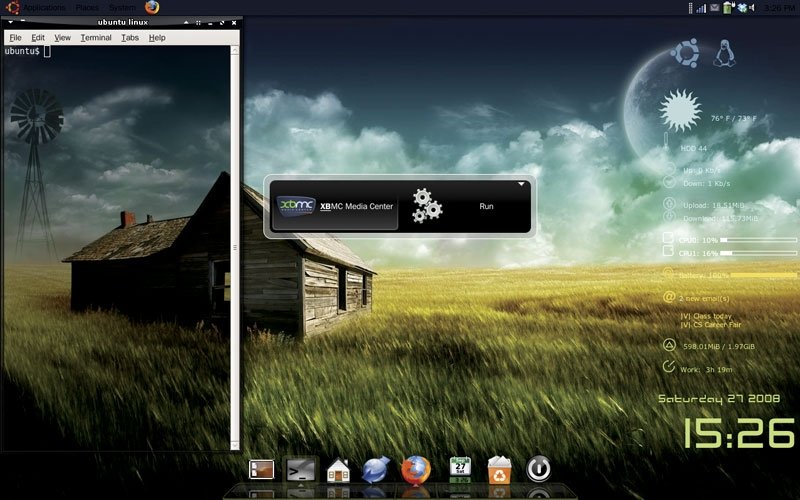800x500 pixels.
Task: Click the 'Work: 3h 19m' text
Action: pos(706,369)
